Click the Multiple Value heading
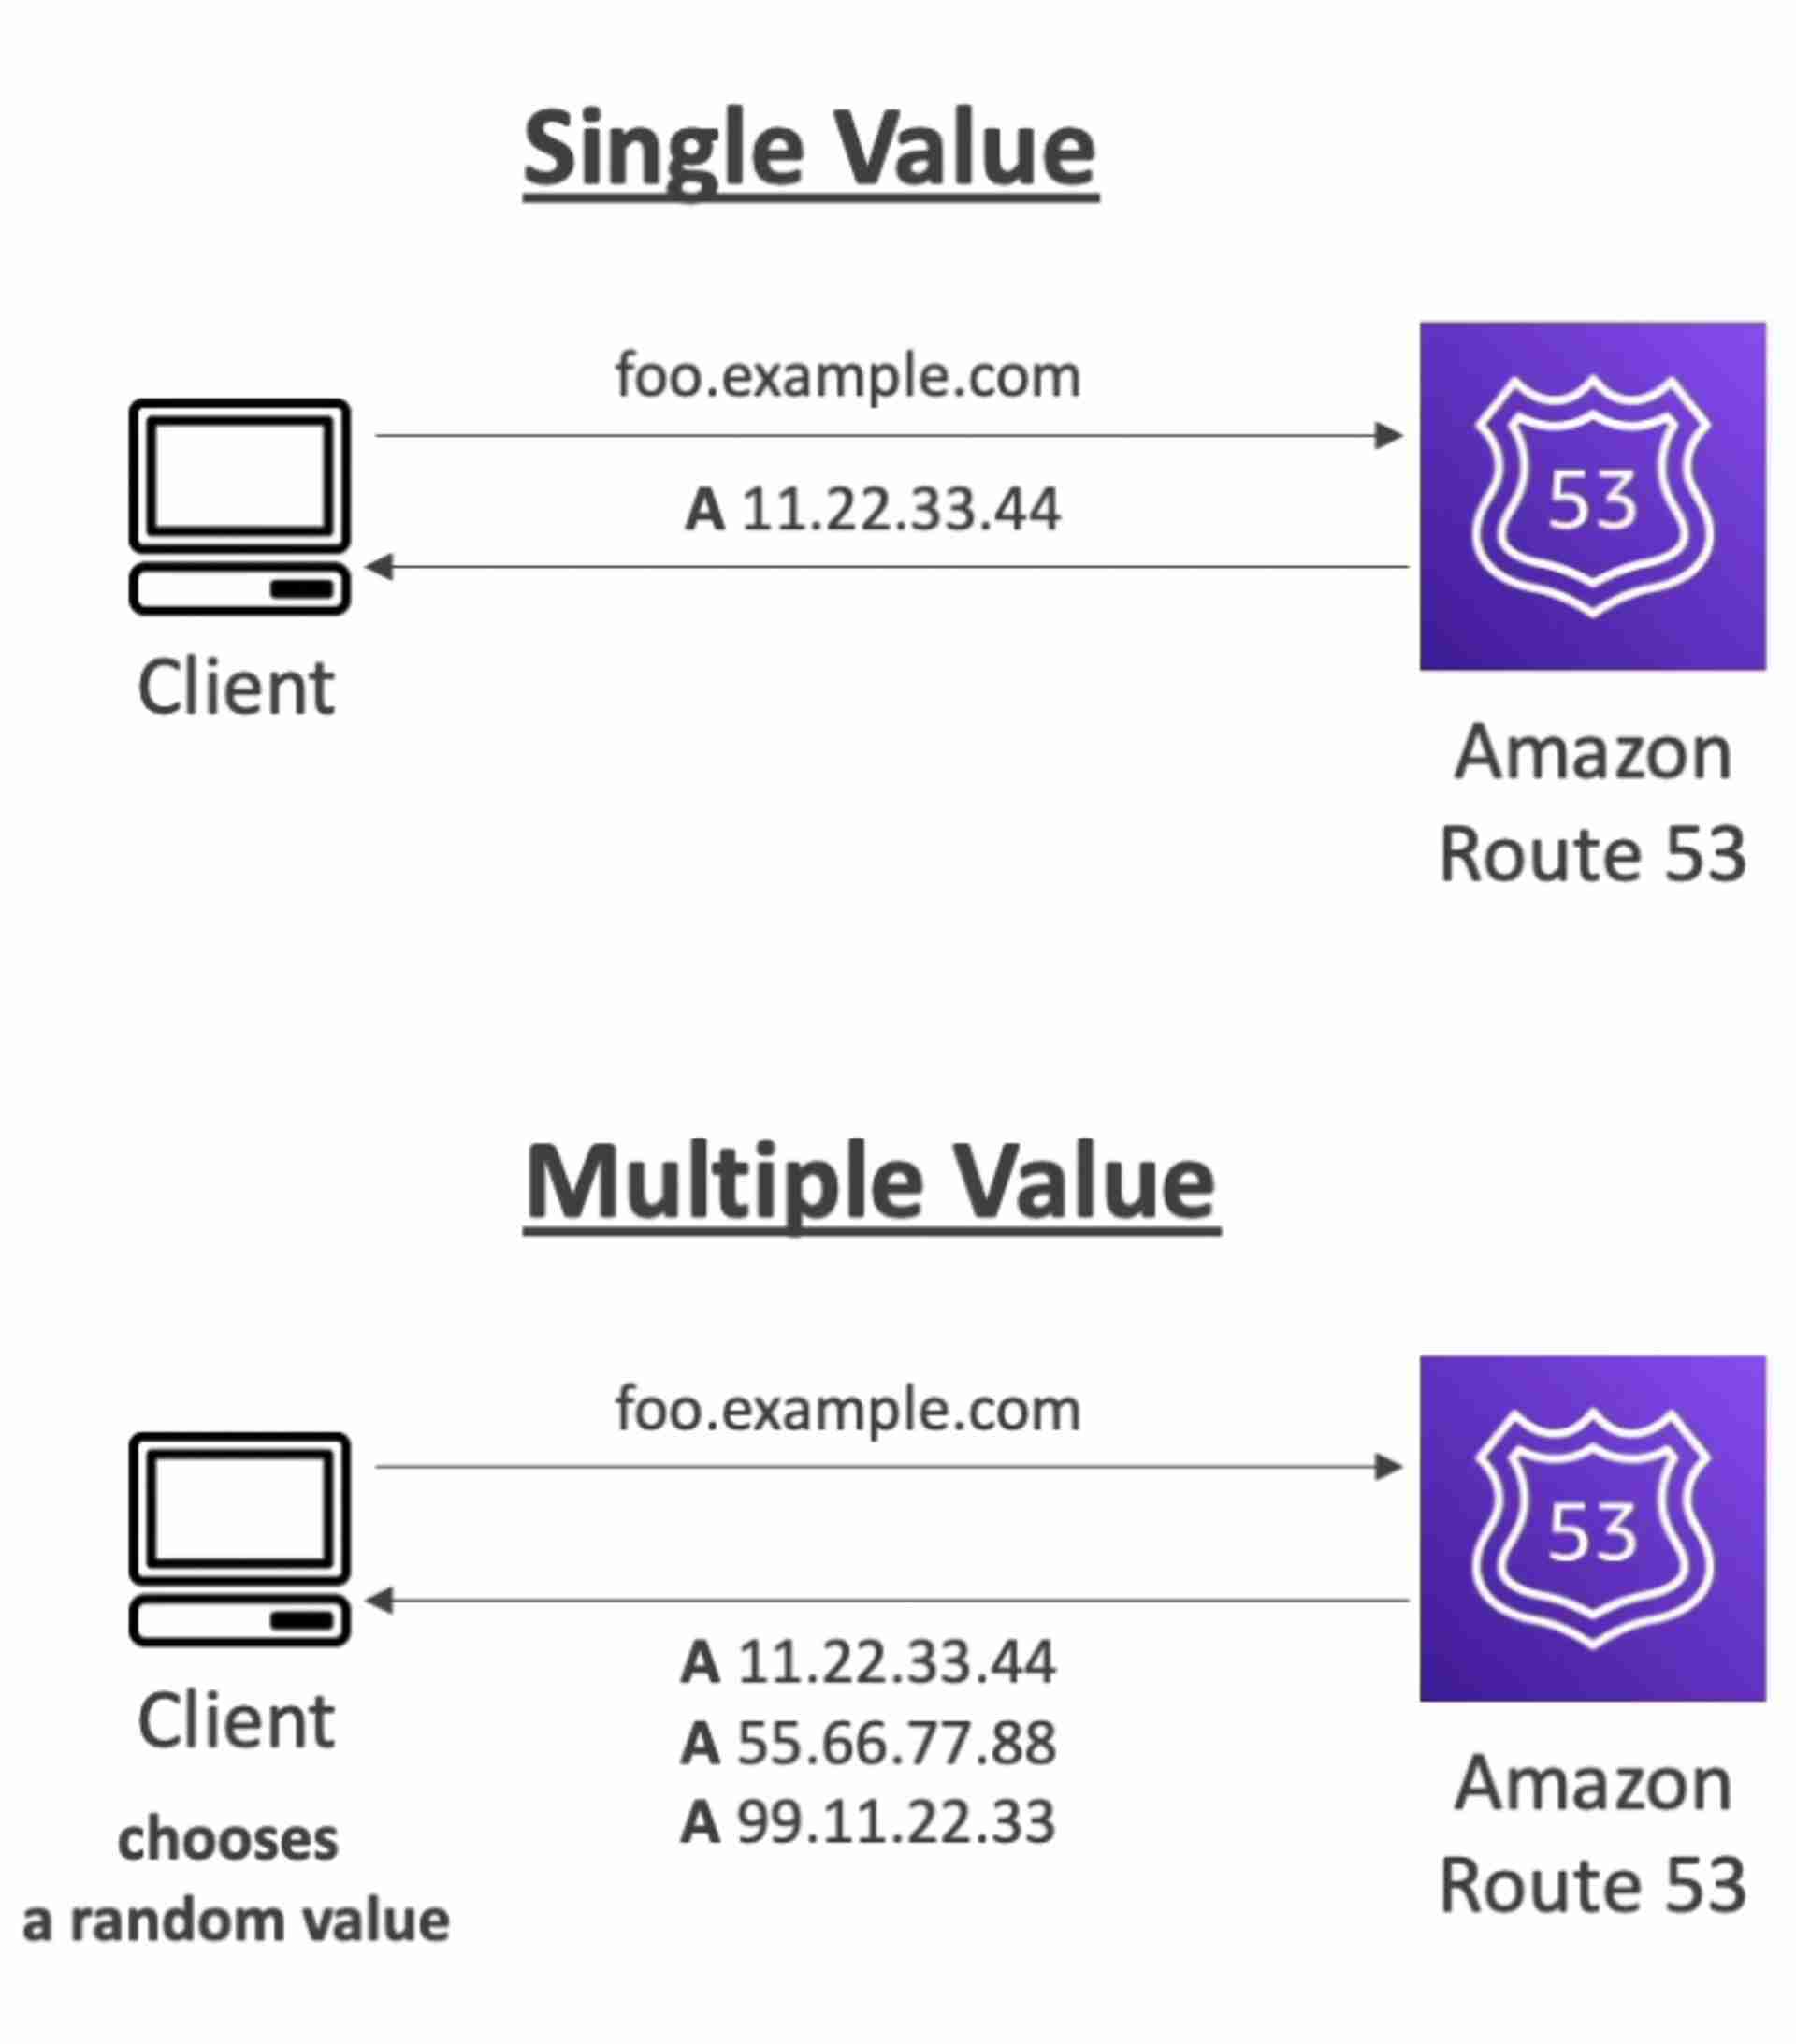The height and width of the screenshot is (2044, 1796). pyautogui.click(x=871, y=1185)
